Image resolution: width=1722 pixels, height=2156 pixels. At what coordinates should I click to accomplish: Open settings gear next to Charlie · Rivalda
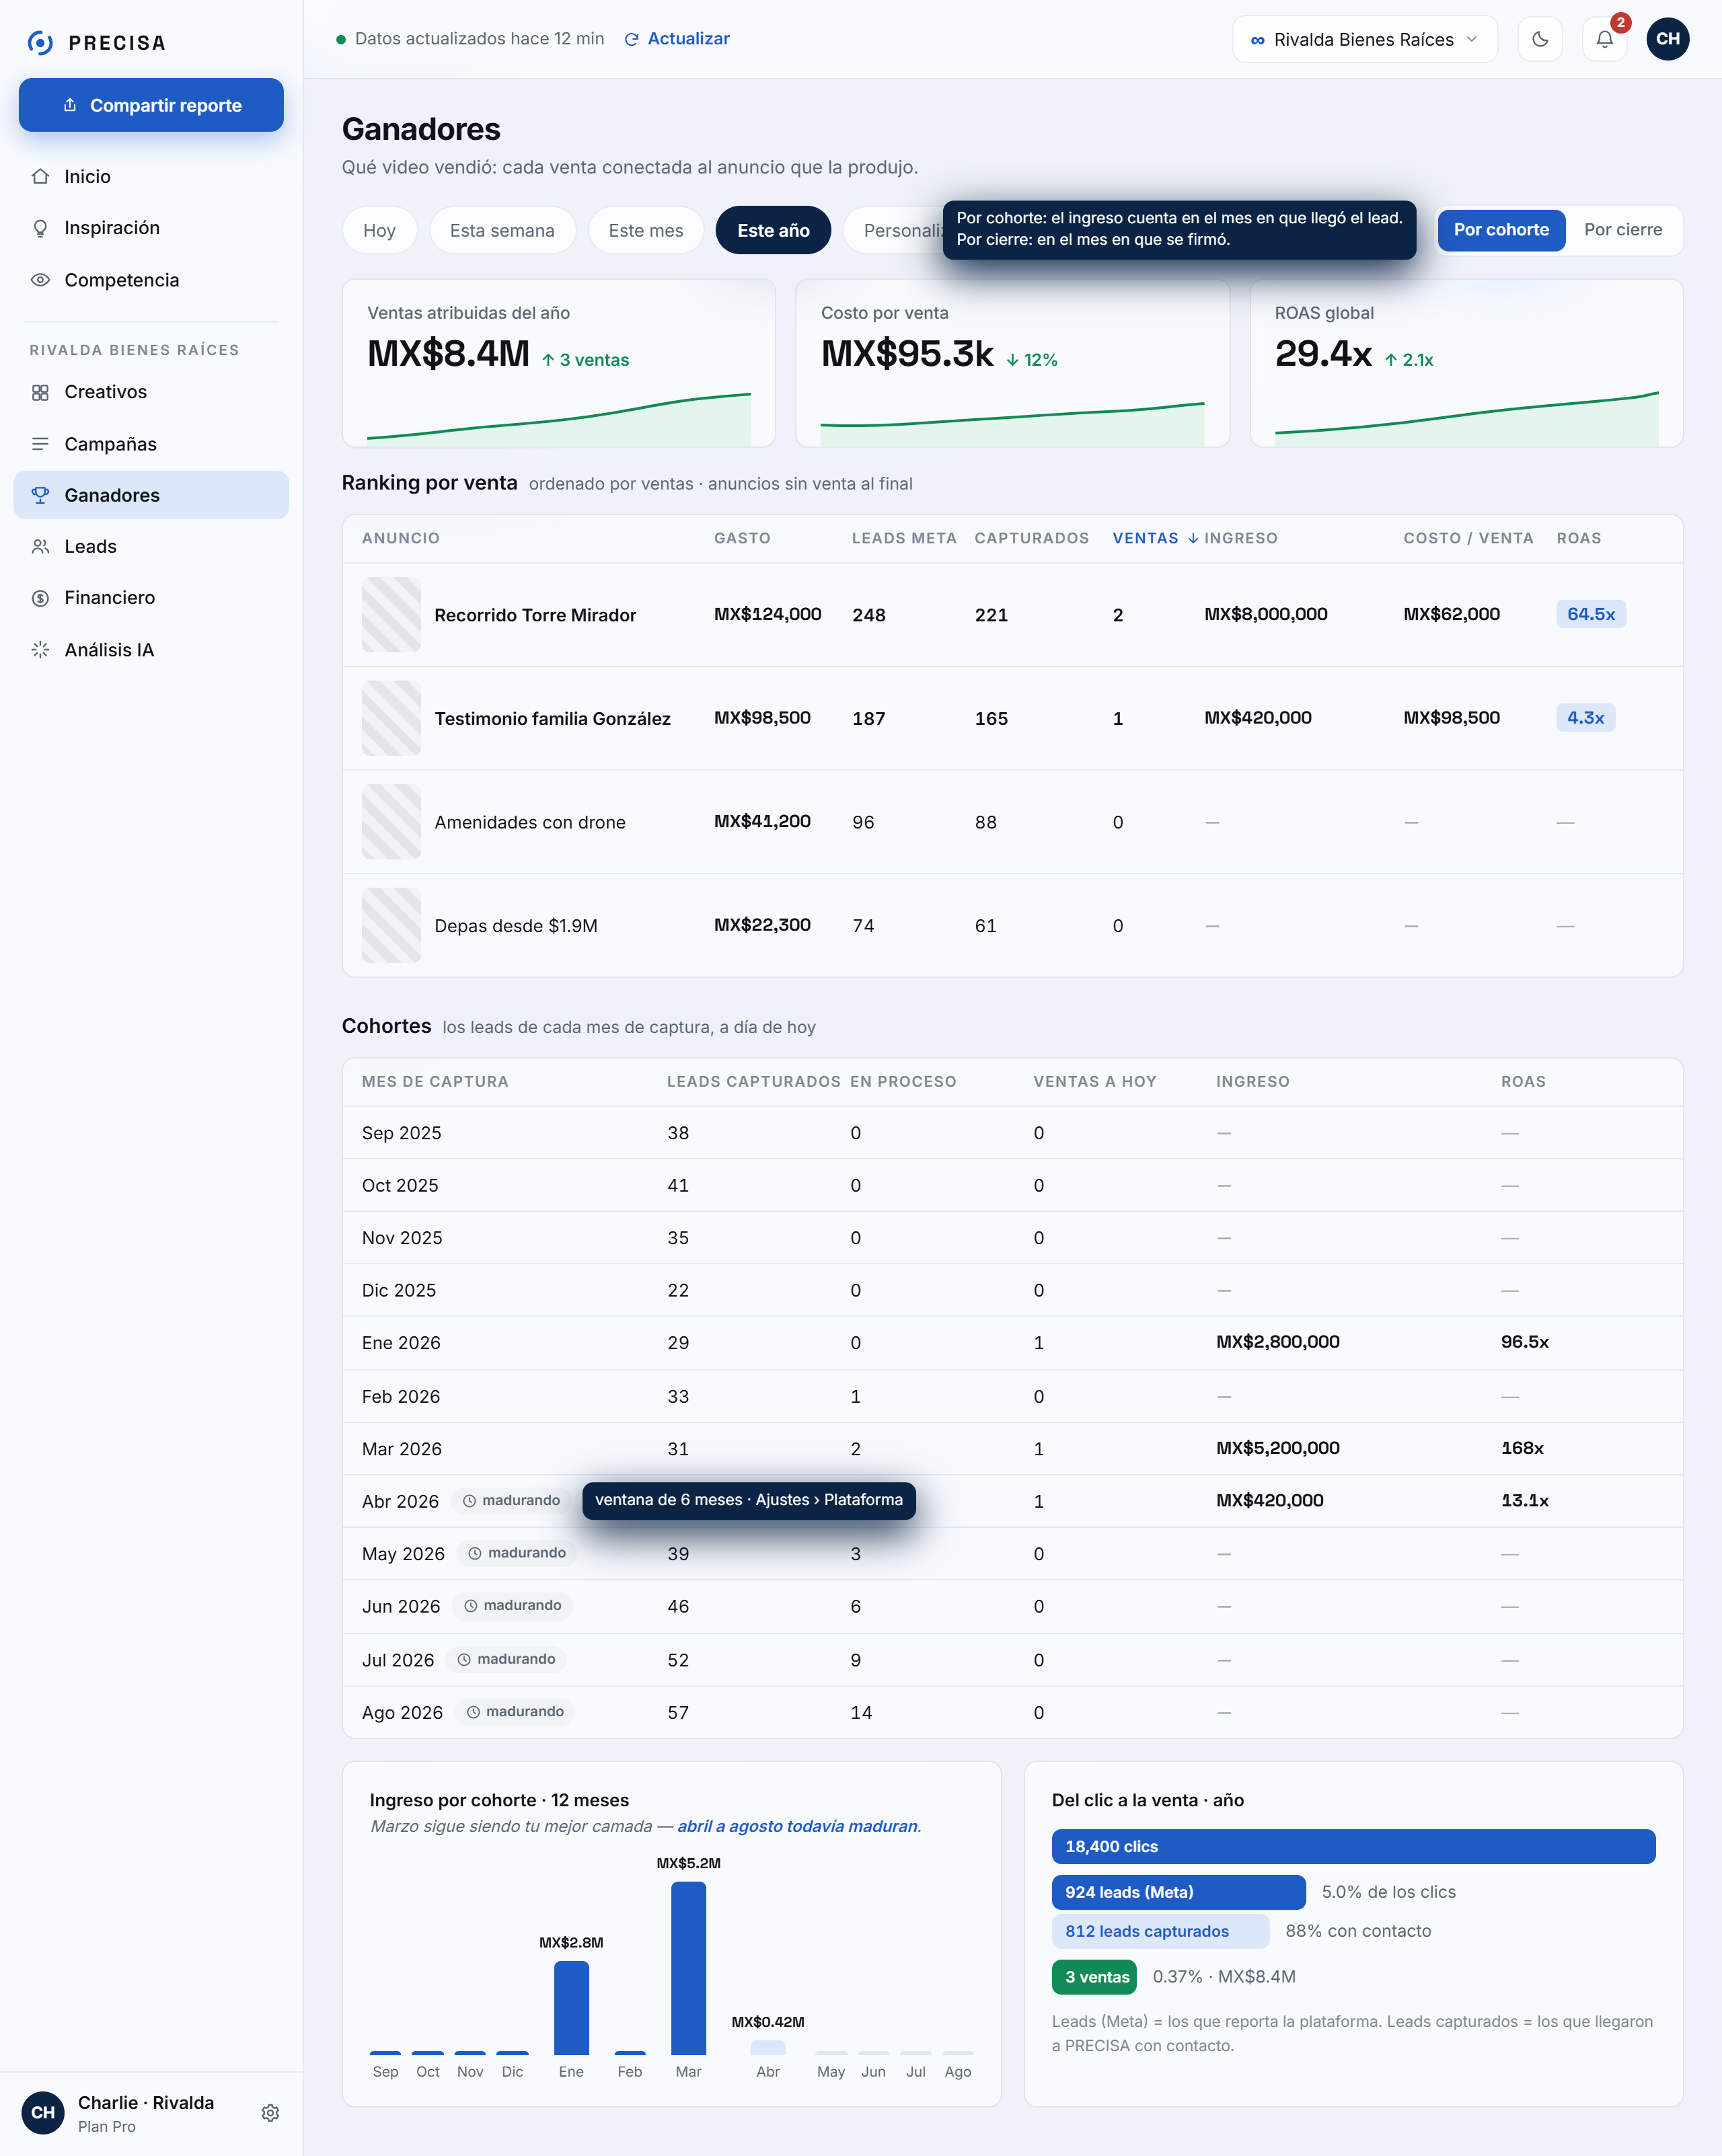270,2113
